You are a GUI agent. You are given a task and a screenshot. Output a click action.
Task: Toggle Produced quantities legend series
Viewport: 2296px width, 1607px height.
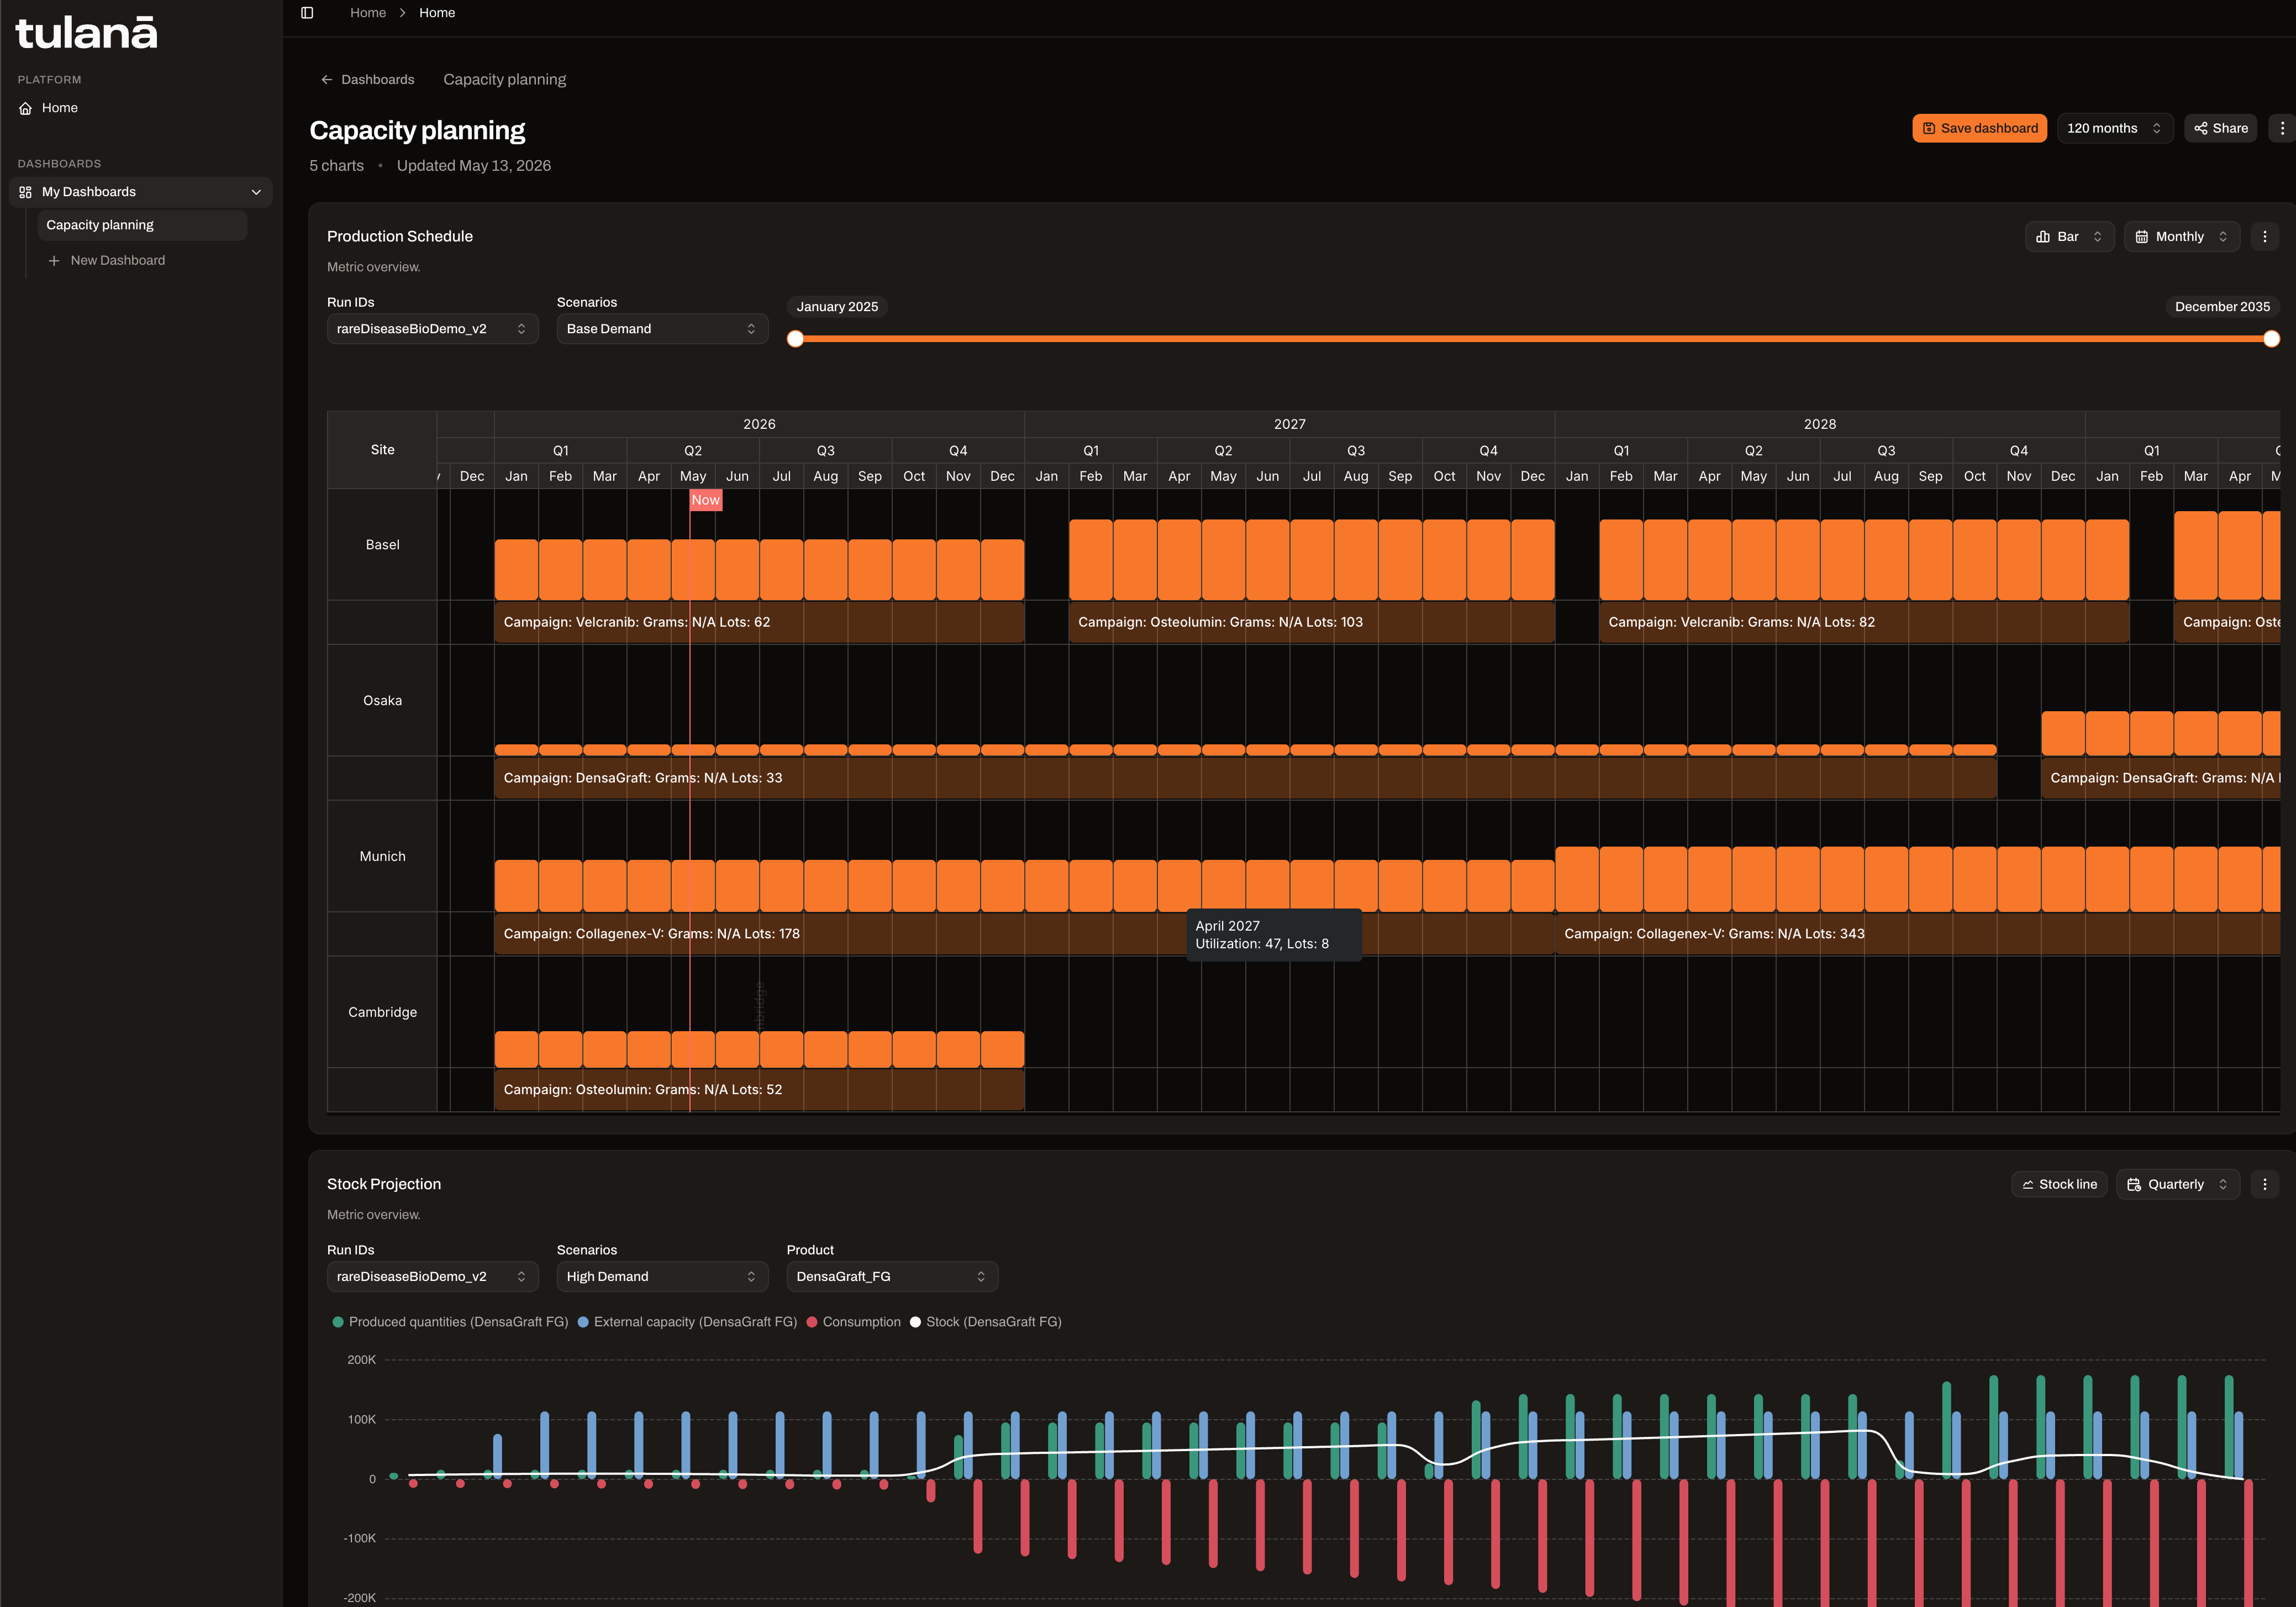pos(450,1322)
